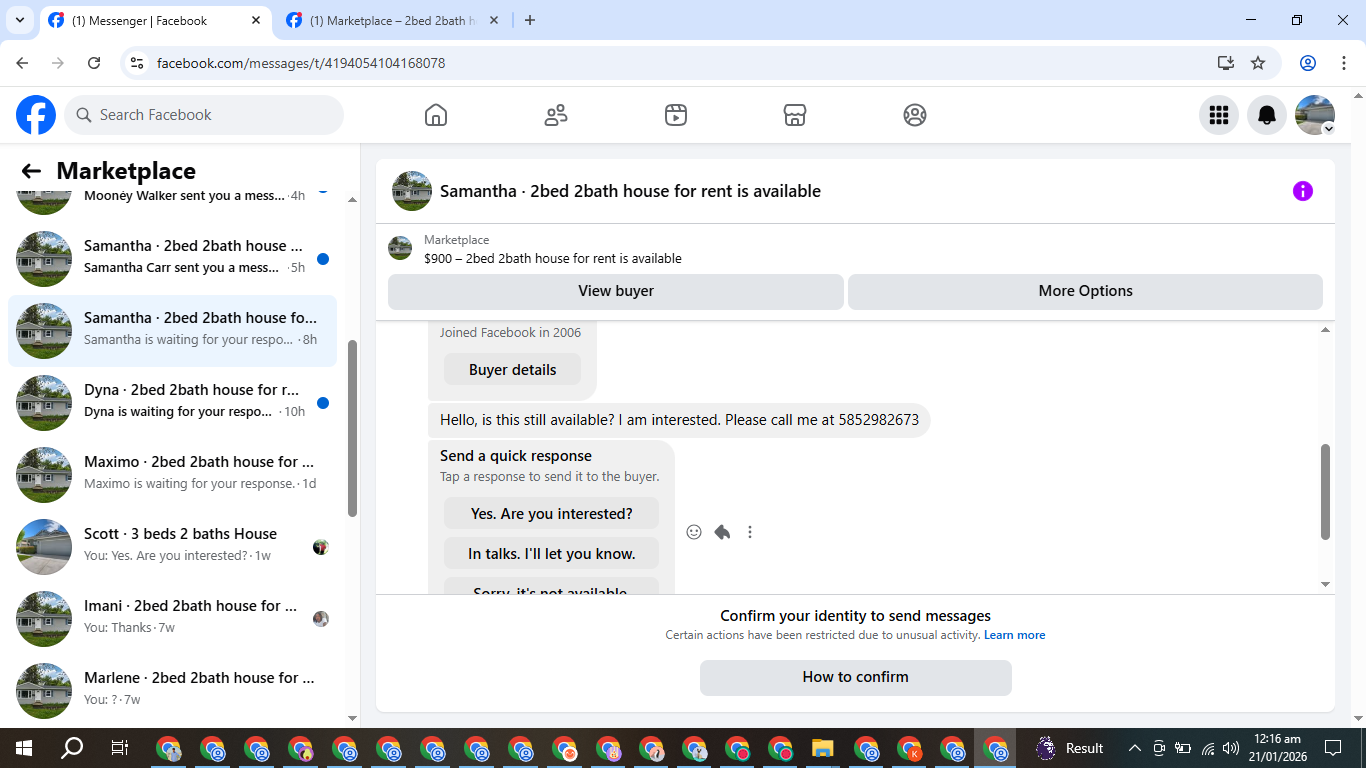Open Scott's 3 beds 2 baths House chat
Screen dimensions: 1366x768
click(x=172, y=547)
